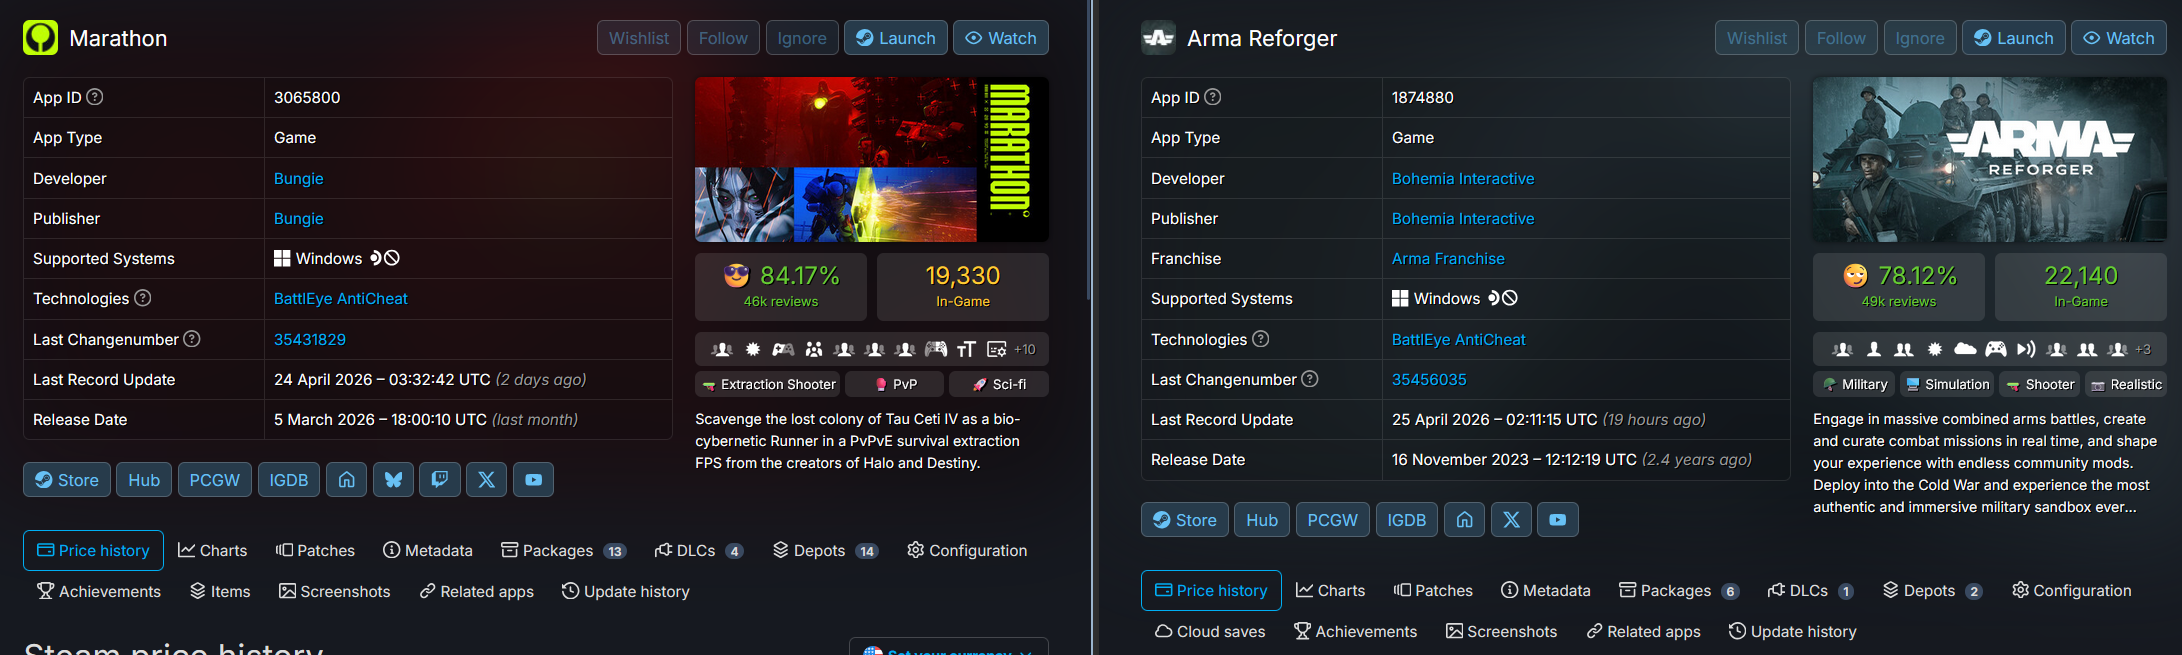The image size is (2182, 655).
Task: Click help icon beside Arma Reforger Last Changenumber
Action: (x=1310, y=379)
